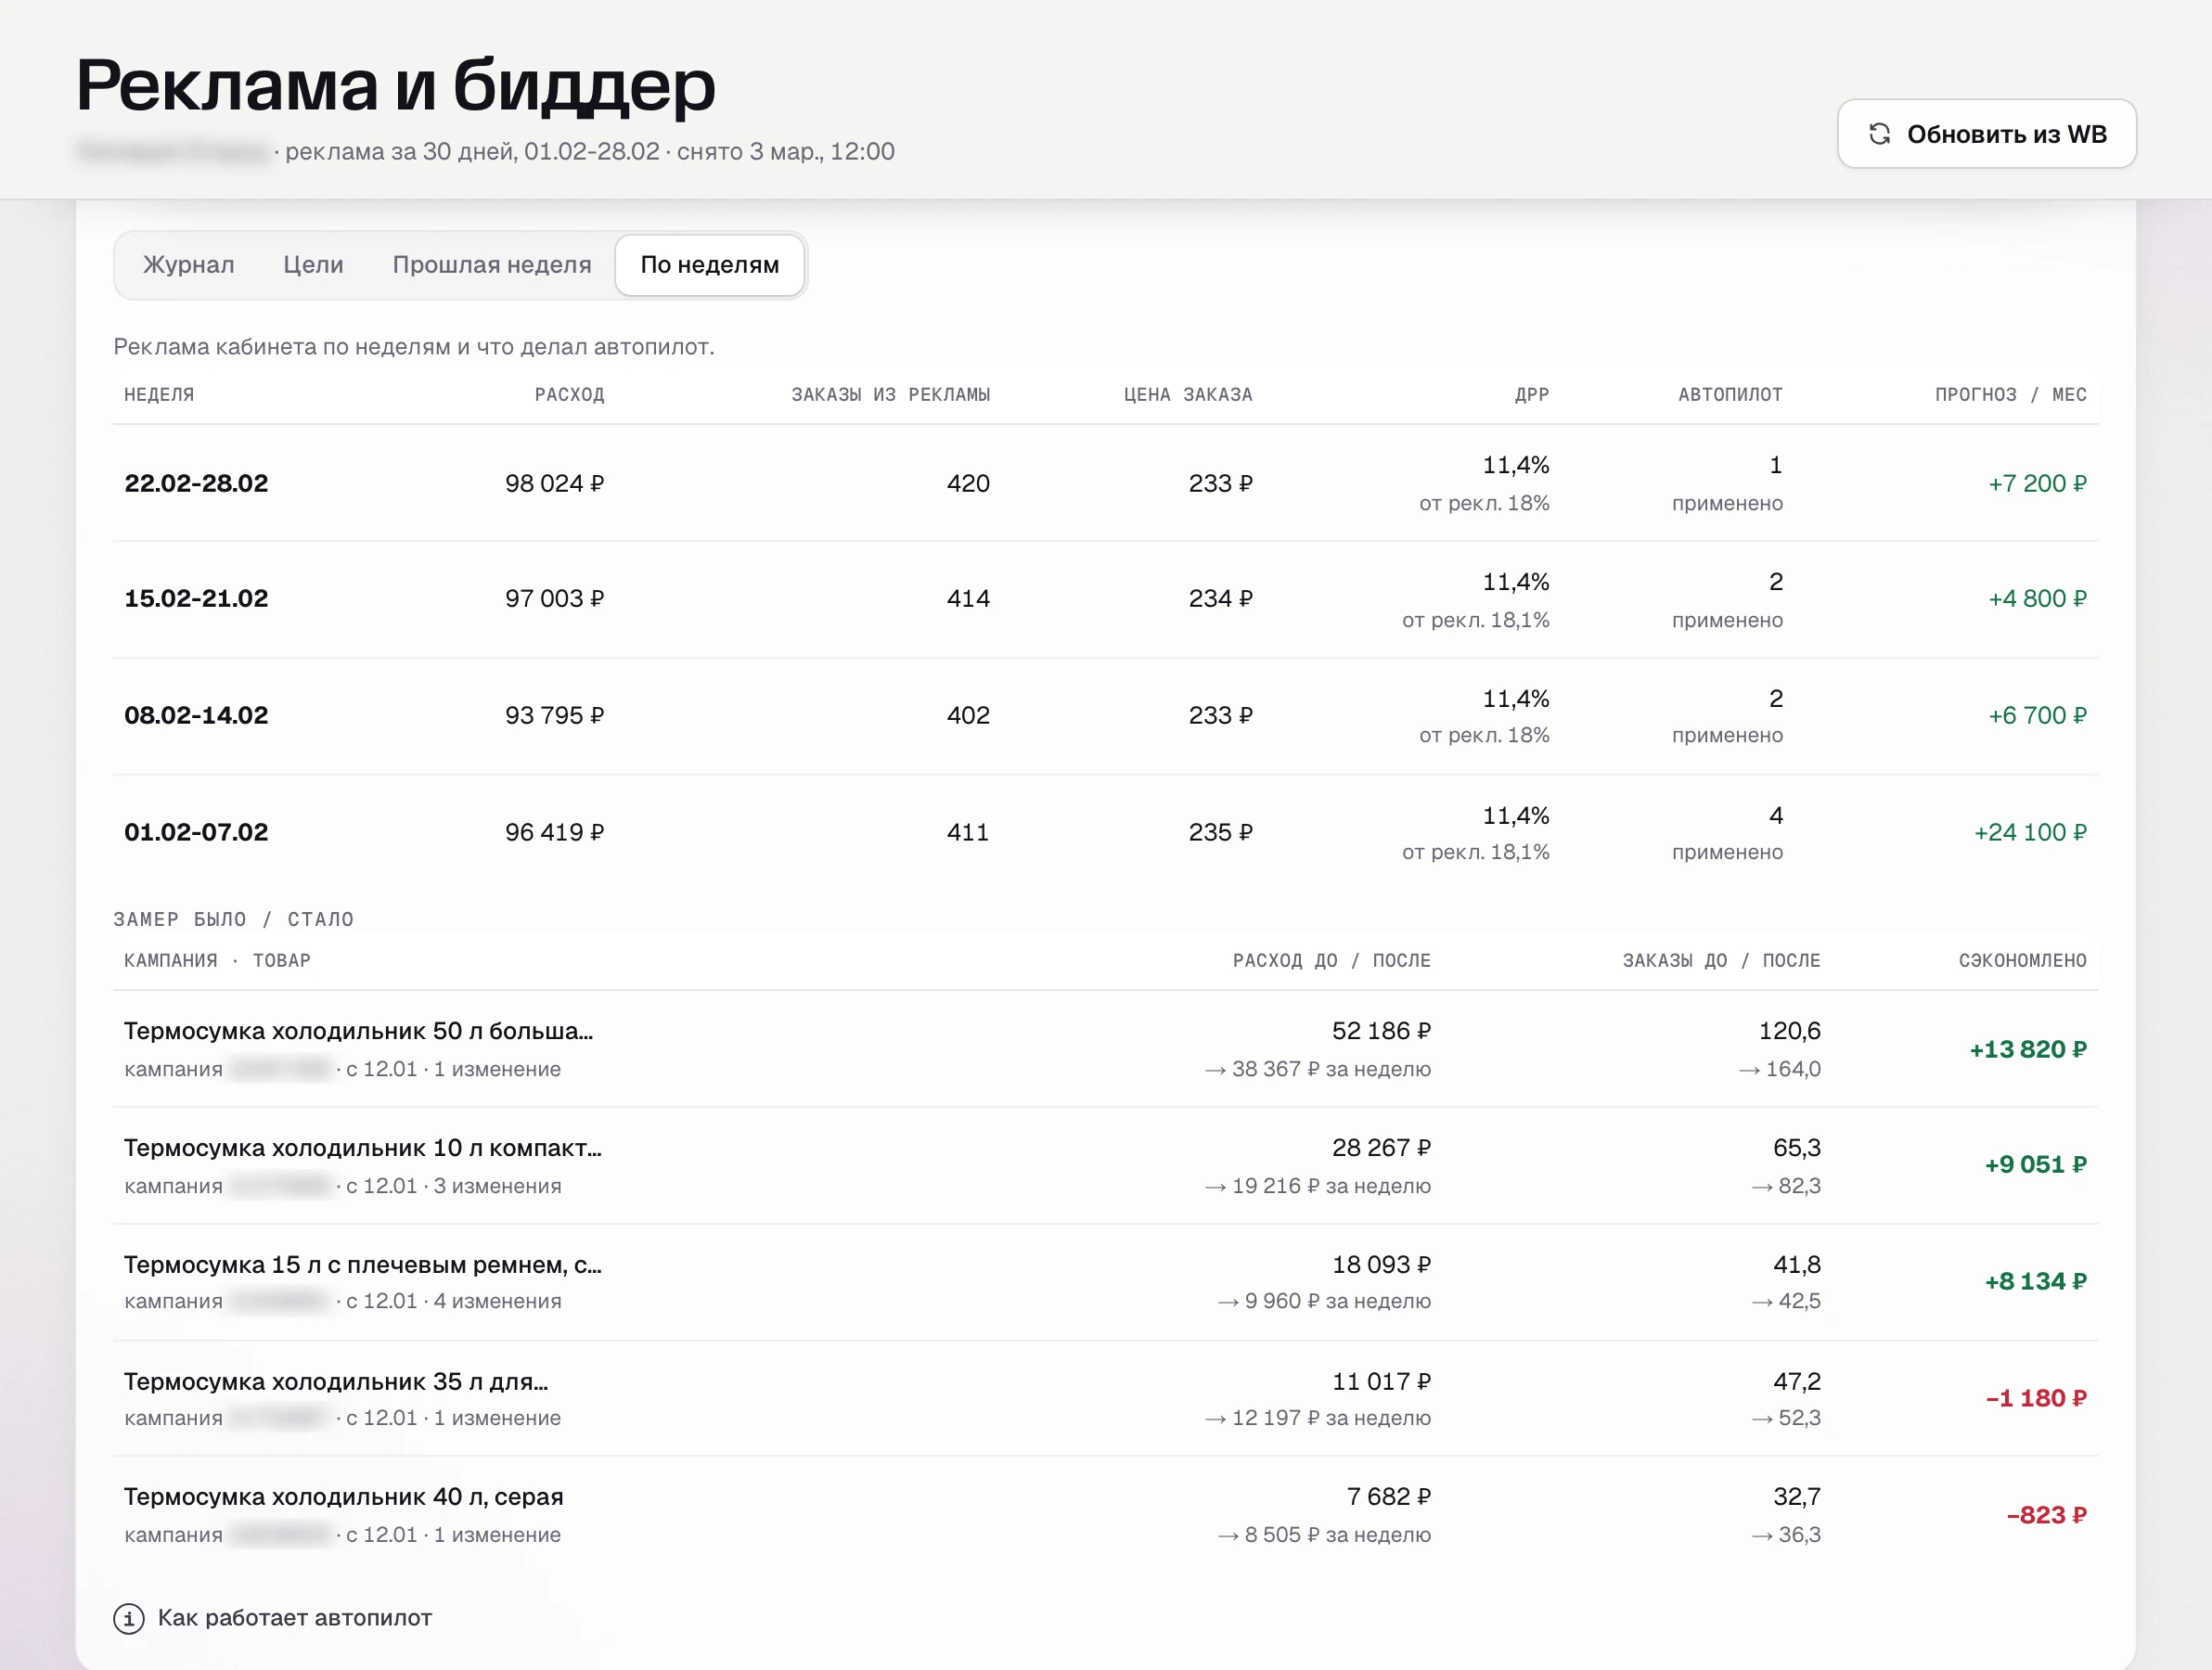Click the Заказы из рекламы column header
Image resolution: width=2212 pixels, height=1670 pixels.
point(891,395)
